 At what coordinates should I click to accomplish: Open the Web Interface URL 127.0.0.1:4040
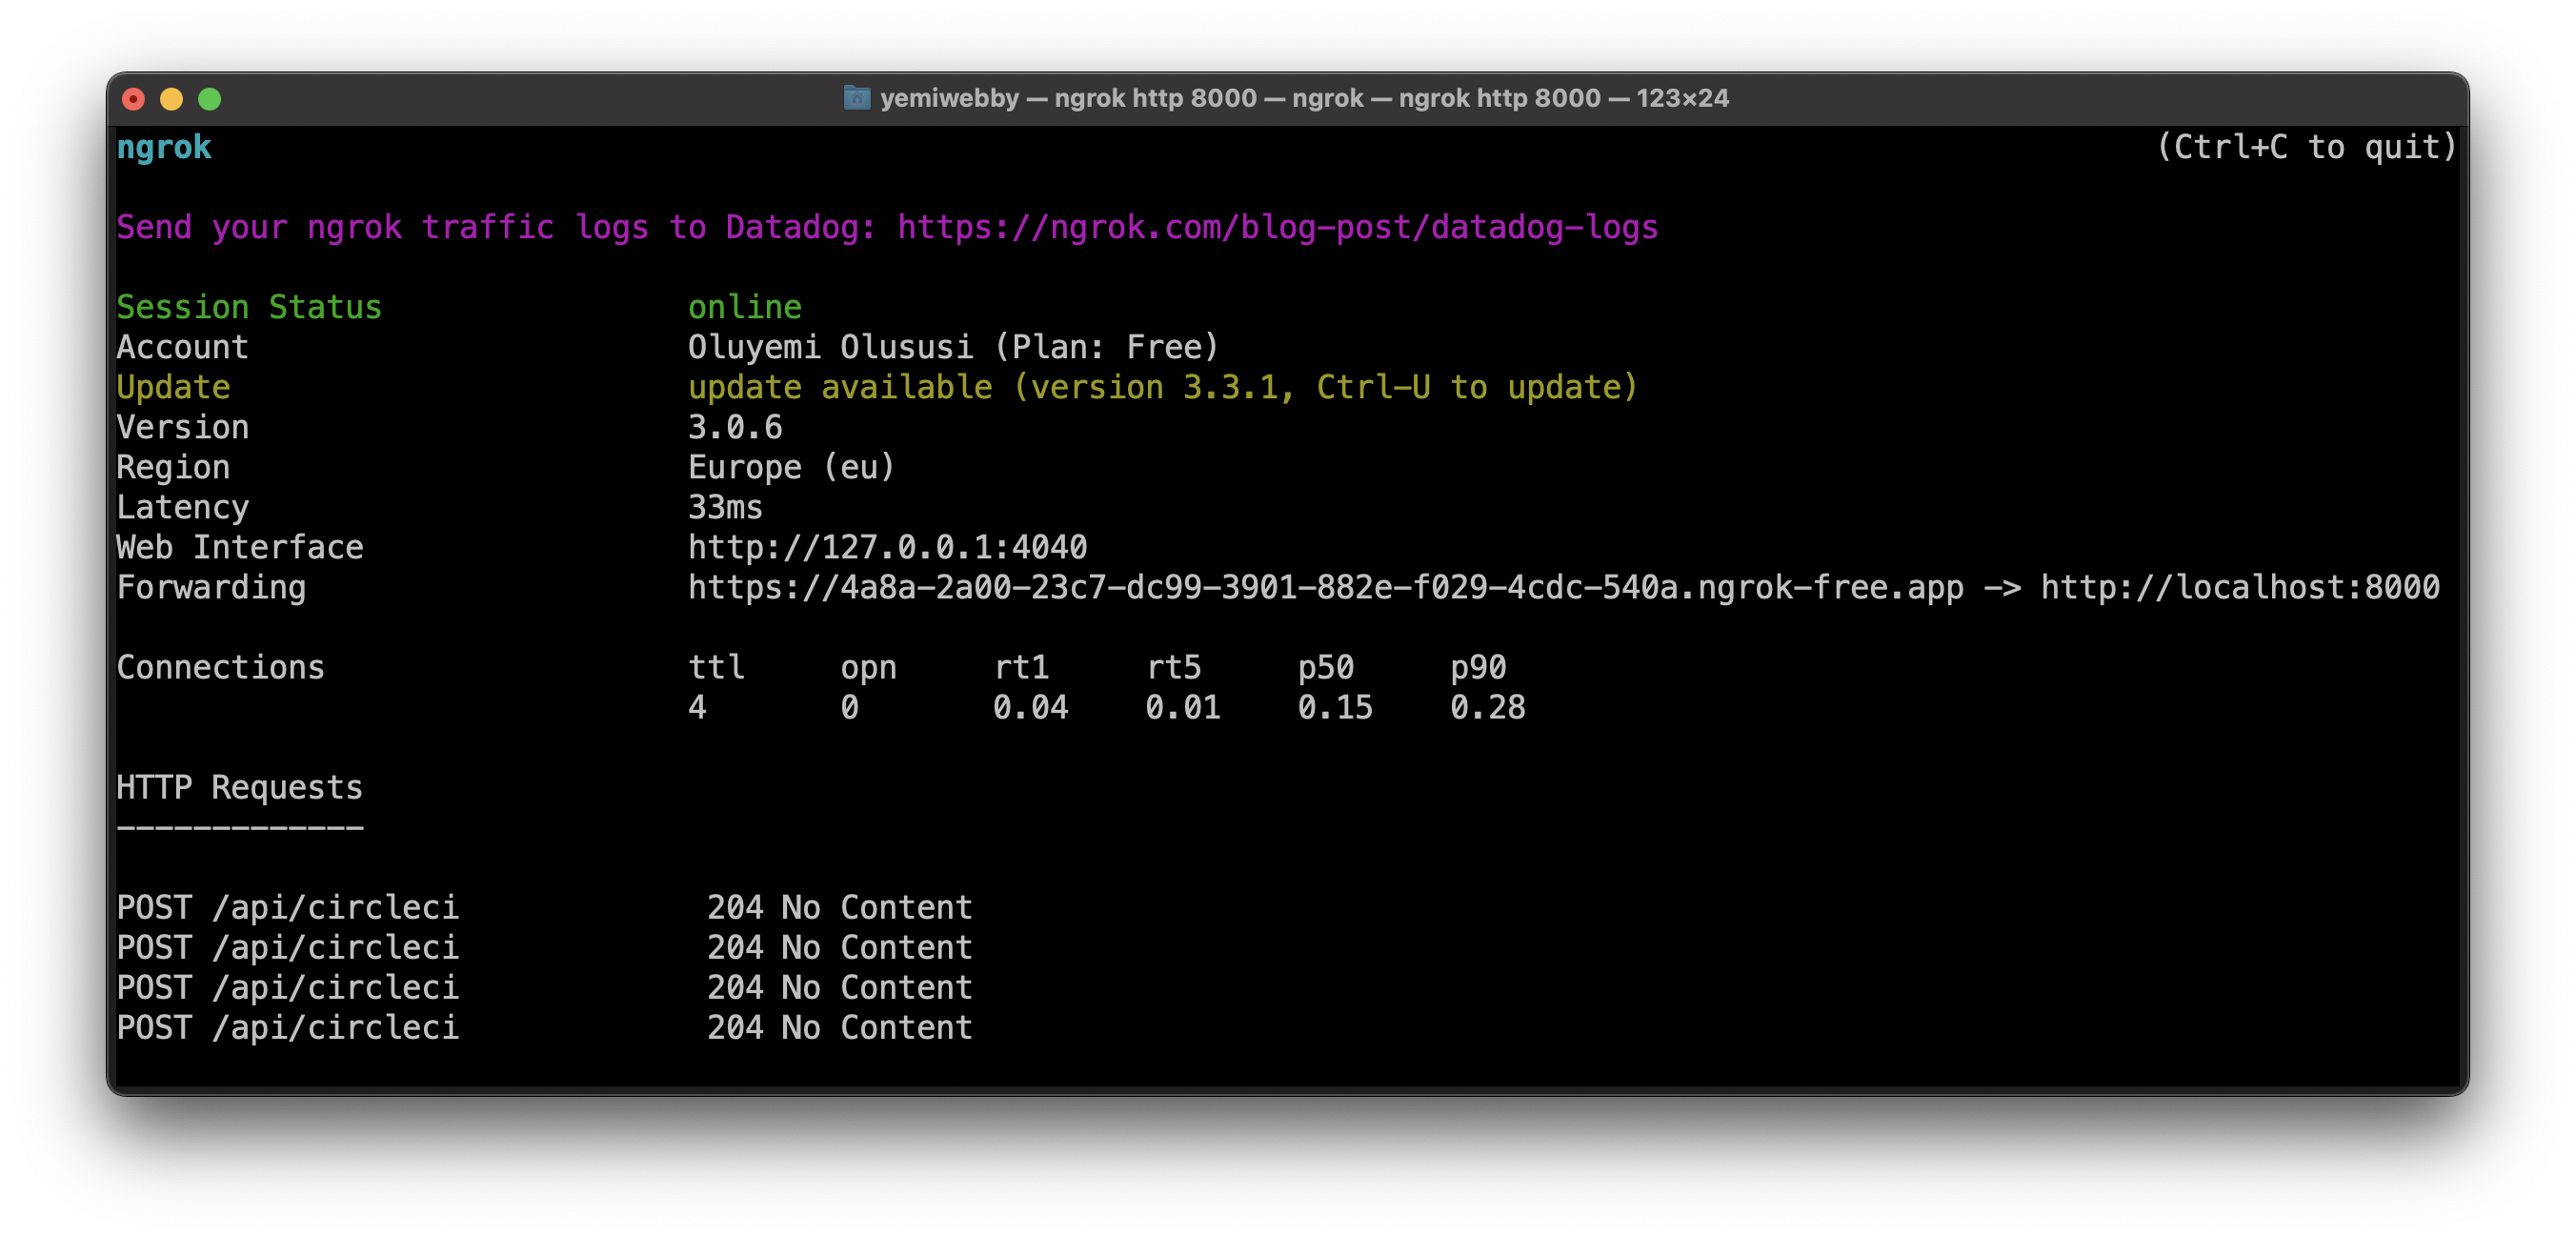887,547
